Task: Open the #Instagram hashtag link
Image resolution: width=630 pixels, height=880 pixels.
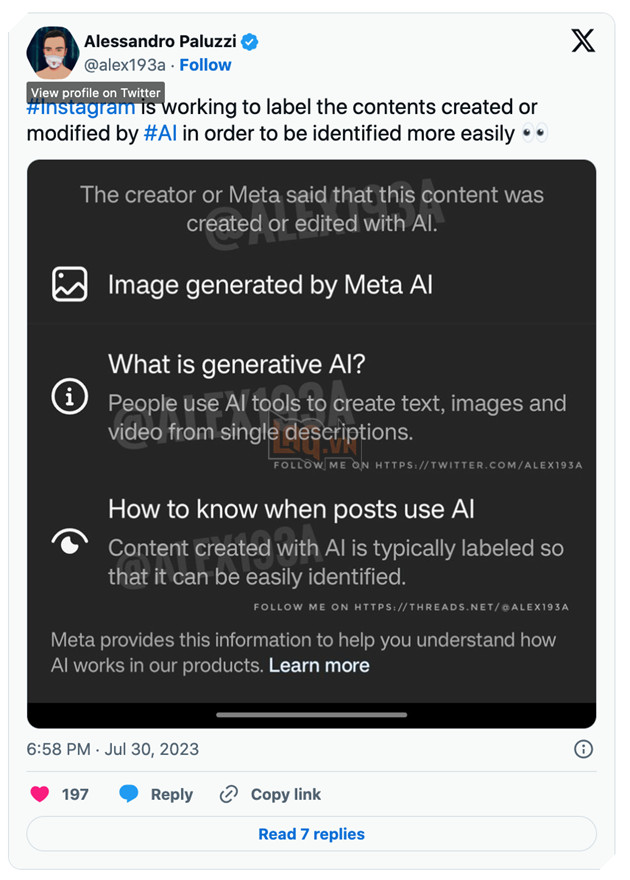Action: (x=80, y=107)
